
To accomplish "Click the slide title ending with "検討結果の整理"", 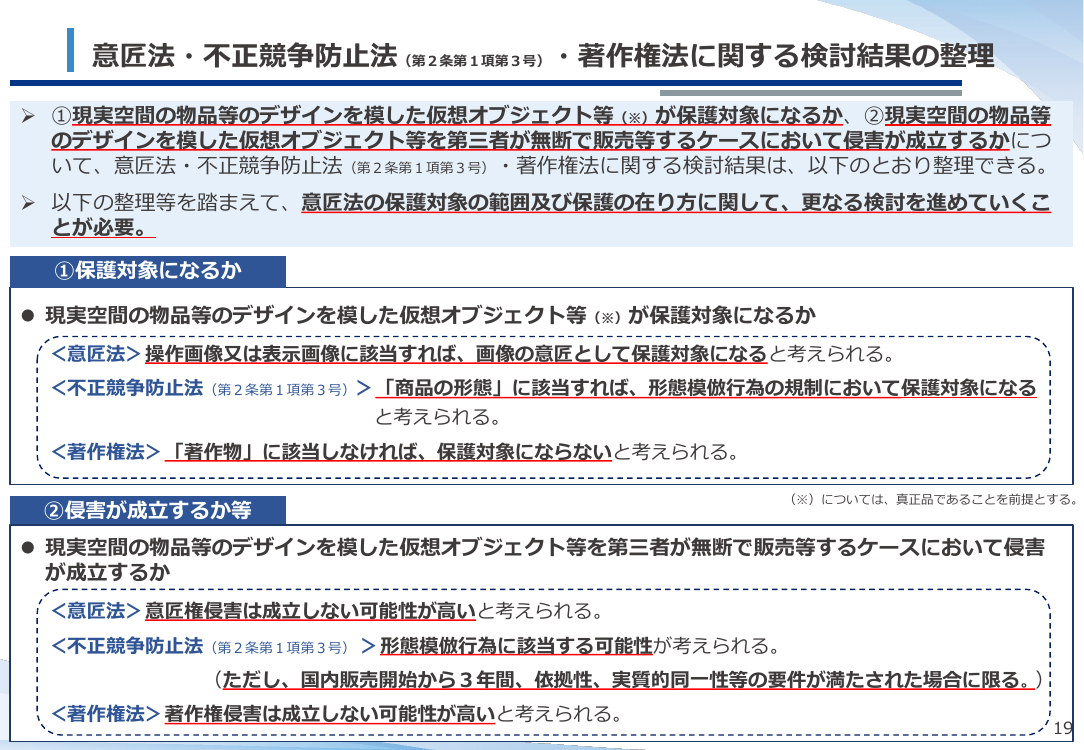I will (543, 55).
